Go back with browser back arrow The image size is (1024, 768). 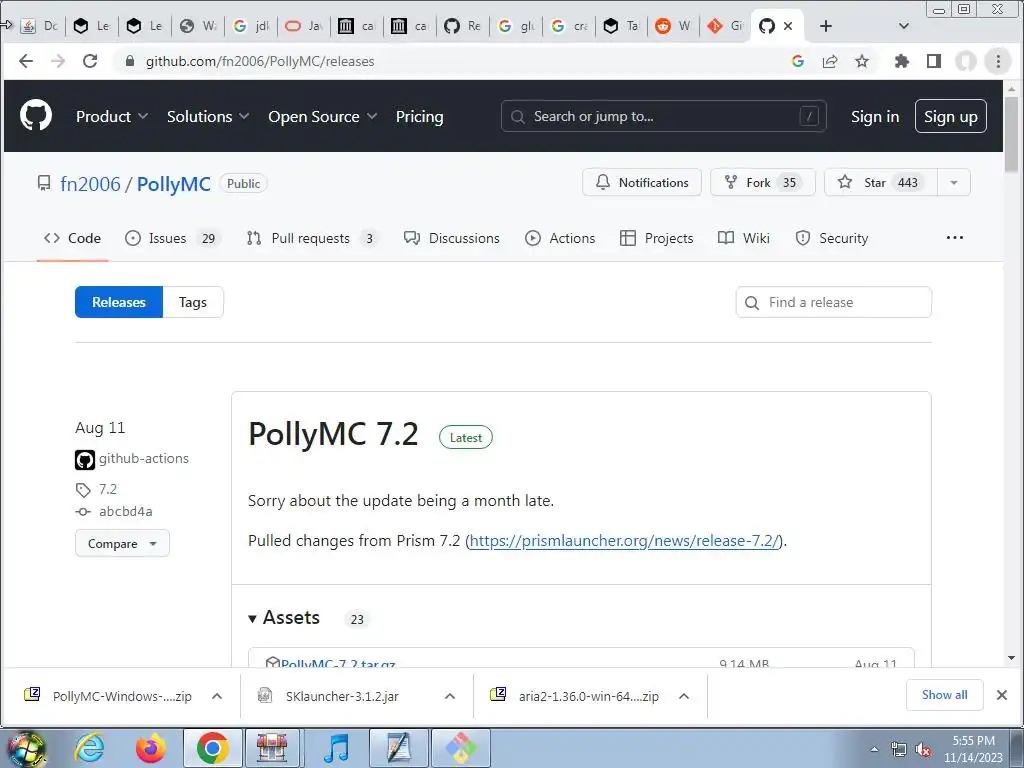(25, 61)
